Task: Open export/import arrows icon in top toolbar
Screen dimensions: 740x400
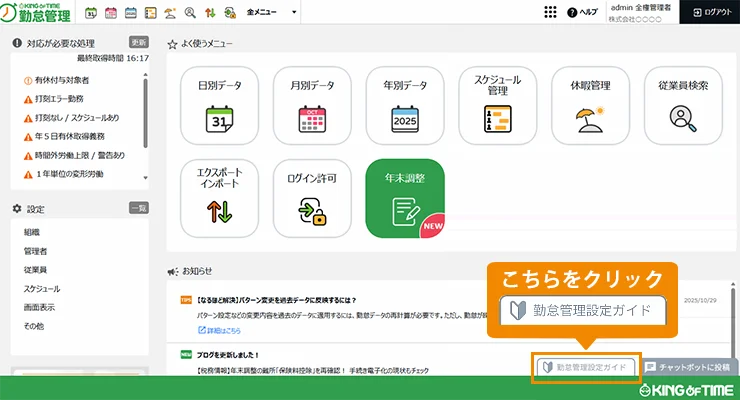Action: 210,13
